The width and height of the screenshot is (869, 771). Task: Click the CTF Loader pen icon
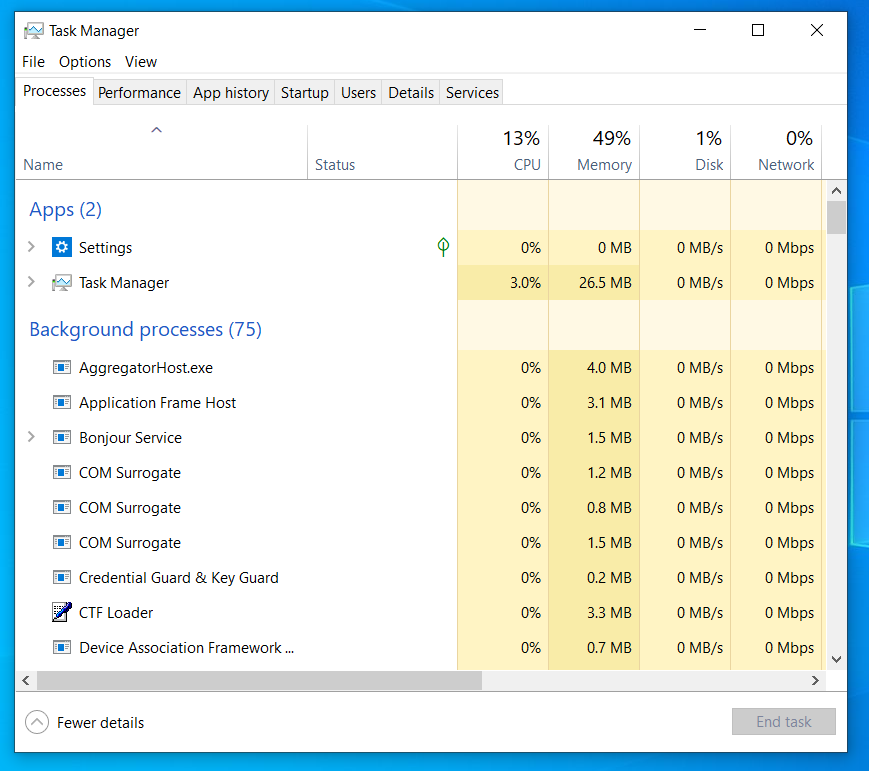click(x=62, y=612)
